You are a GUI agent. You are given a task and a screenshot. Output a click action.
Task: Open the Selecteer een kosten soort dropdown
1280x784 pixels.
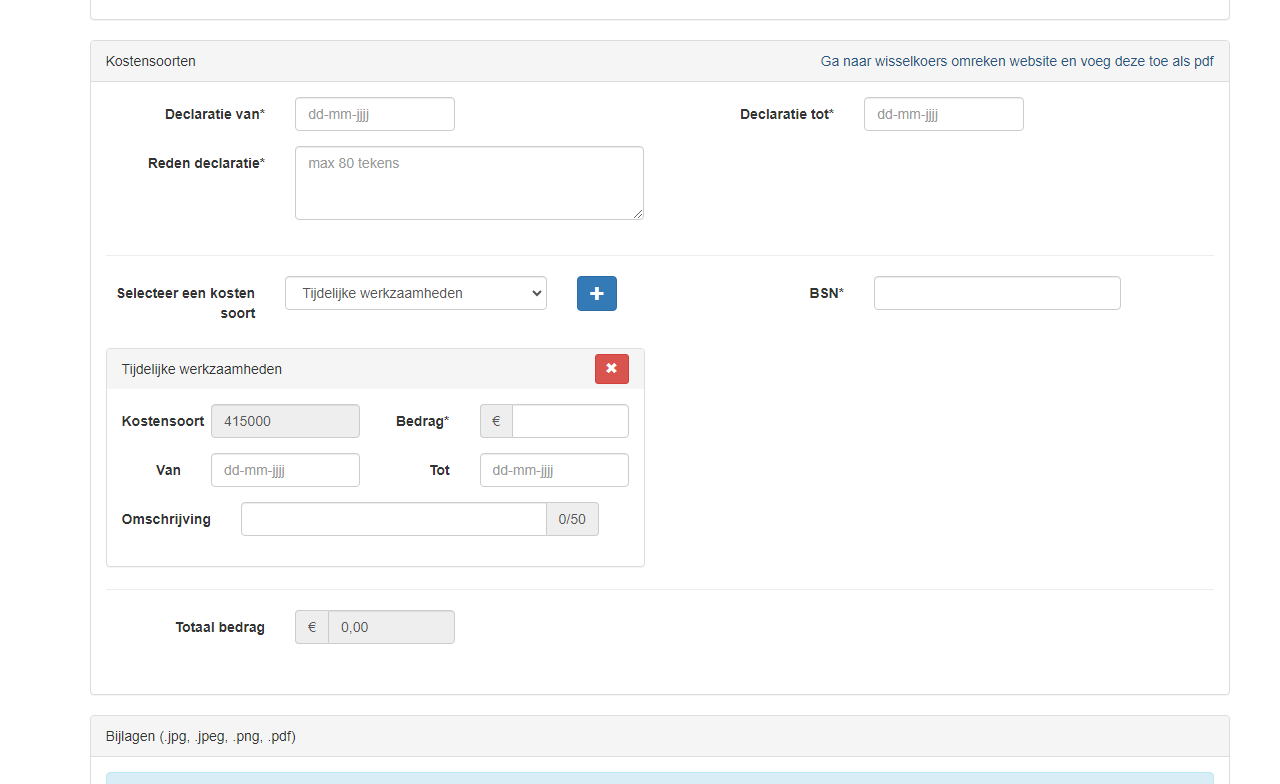[x=415, y=293]
